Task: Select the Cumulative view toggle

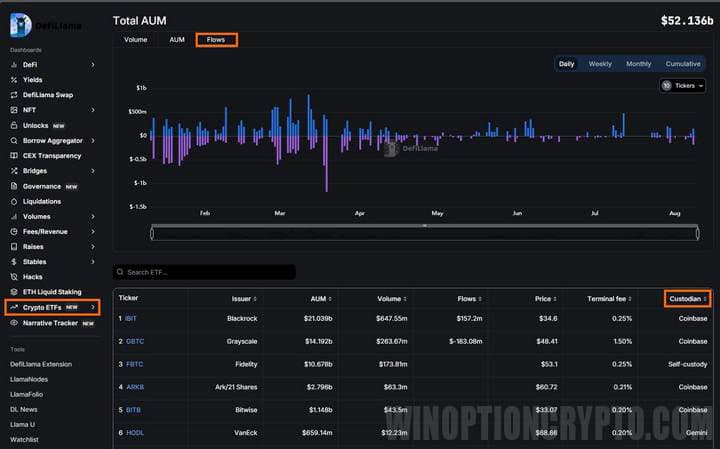Action: coord(683,64)
